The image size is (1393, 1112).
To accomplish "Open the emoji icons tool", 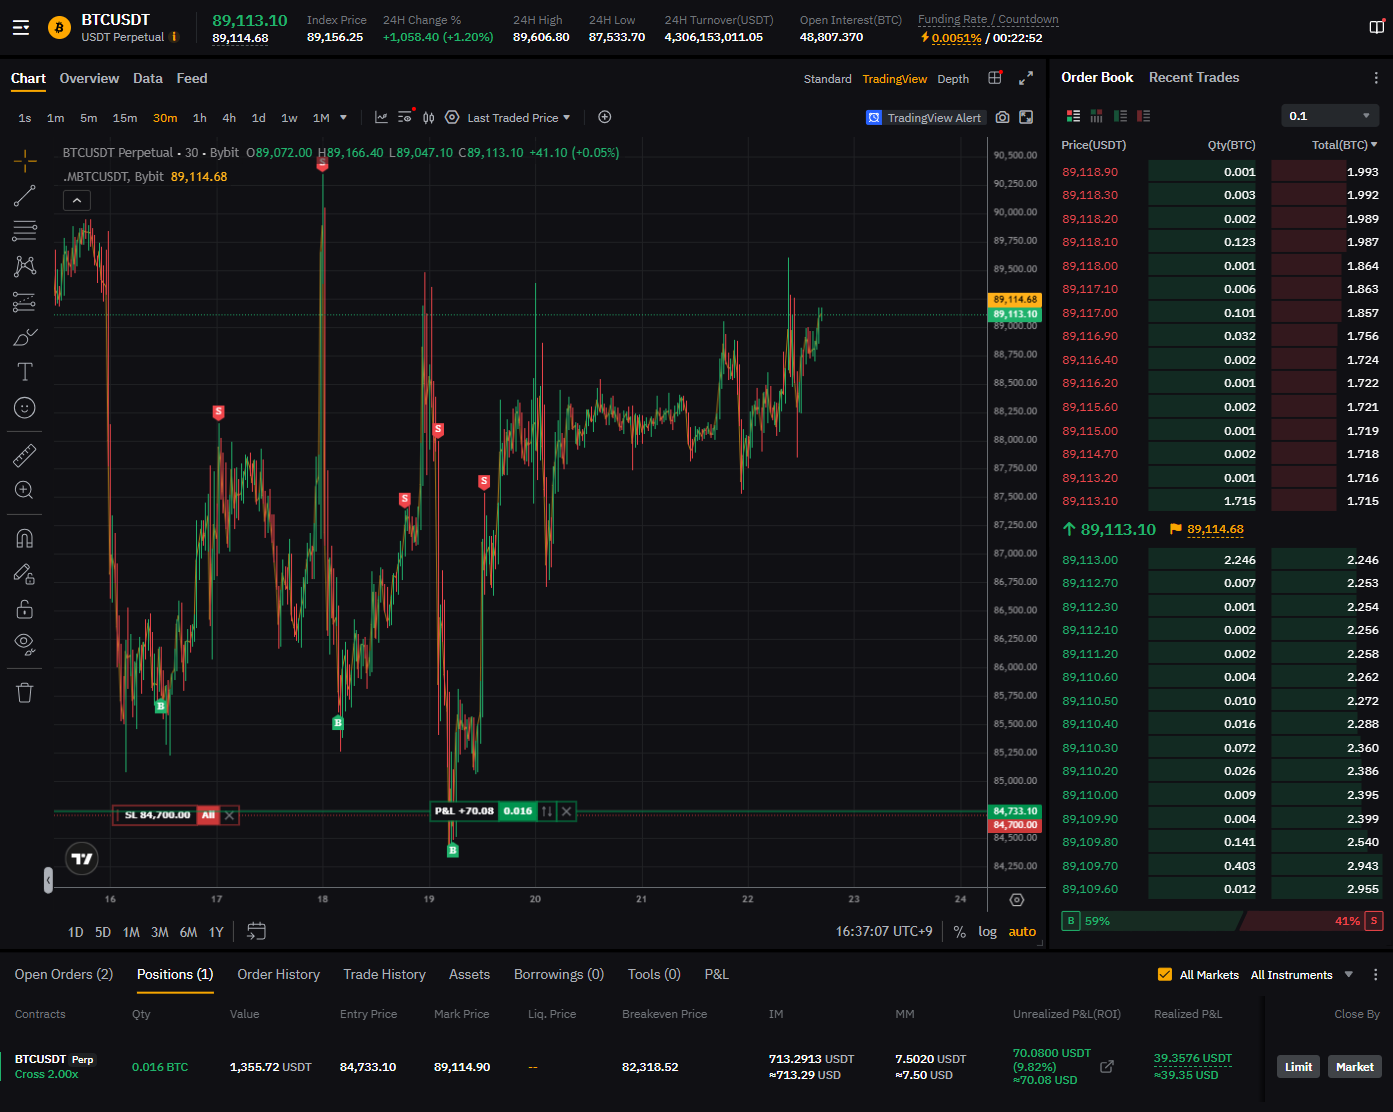I will [25, 408].
